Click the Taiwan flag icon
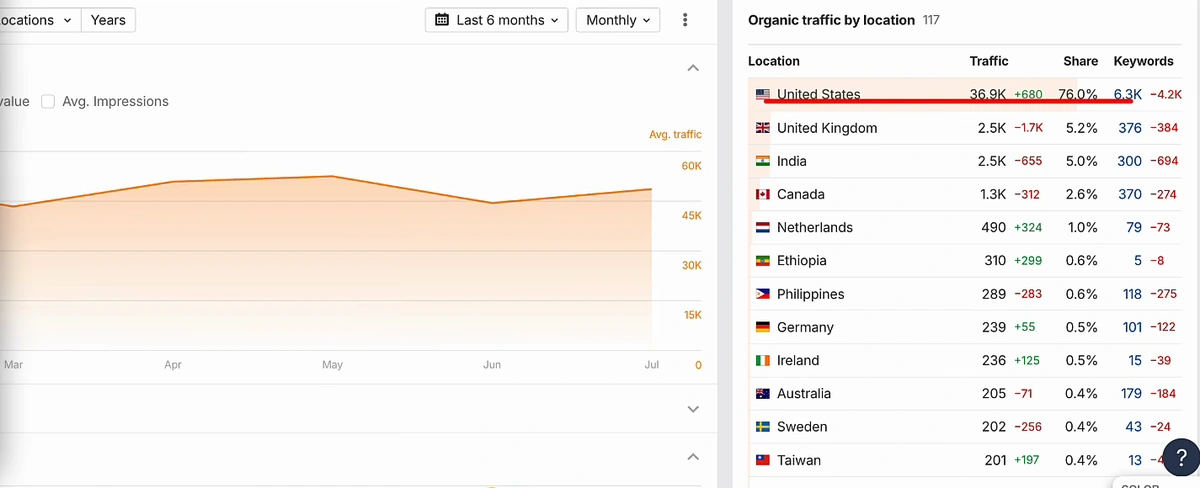1200x488 pixels. (763, 460)
